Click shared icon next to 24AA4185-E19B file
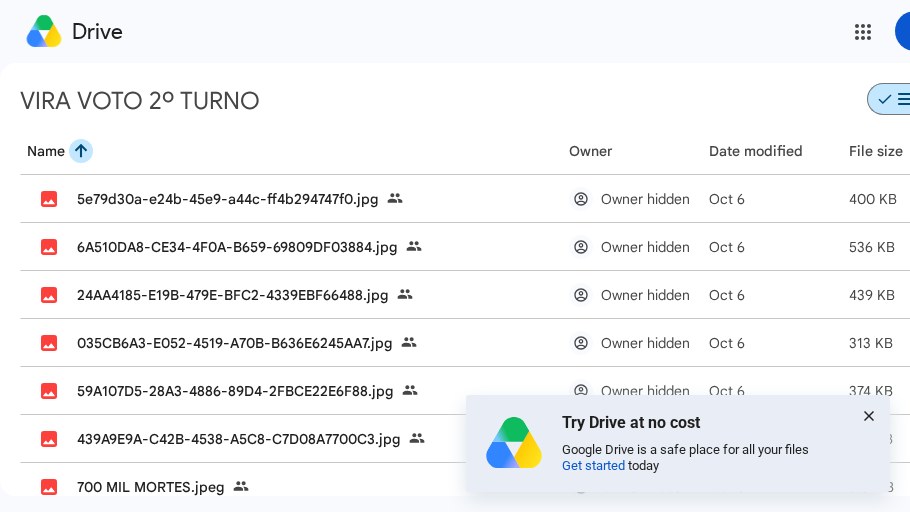This screenshot has width=910, height=512. pos(405,294)
